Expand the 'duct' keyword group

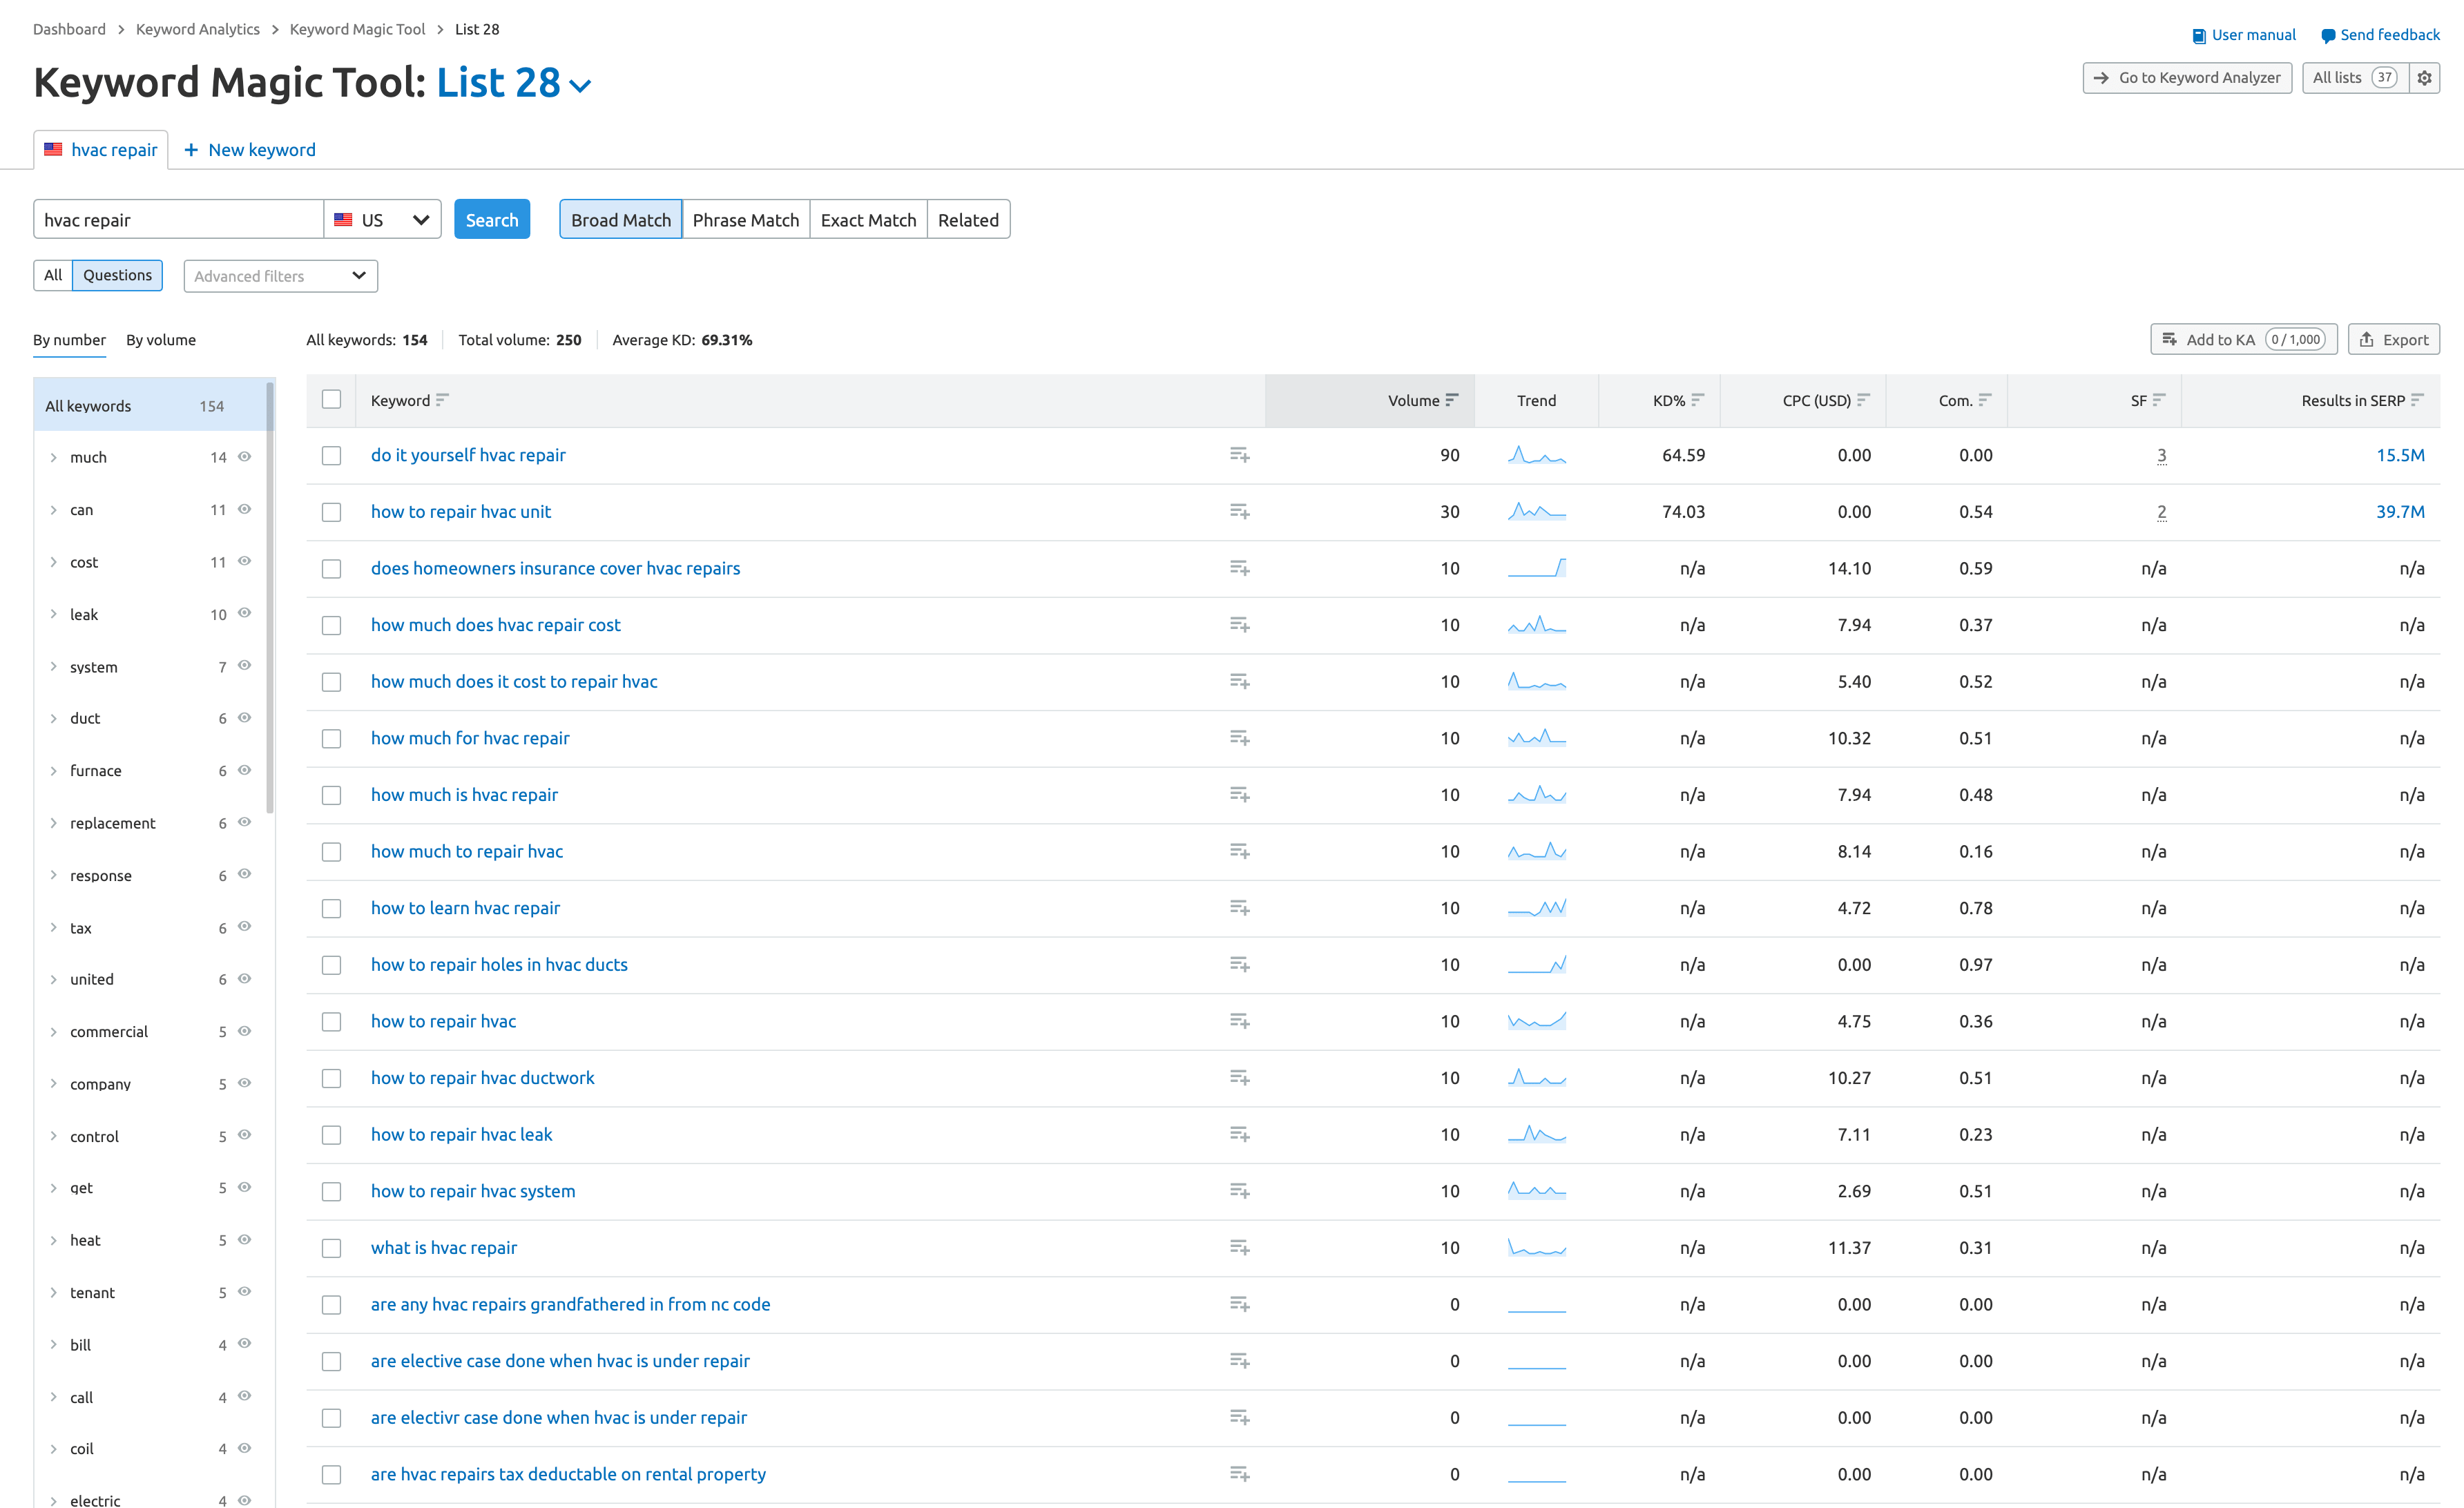pos(53,718)
